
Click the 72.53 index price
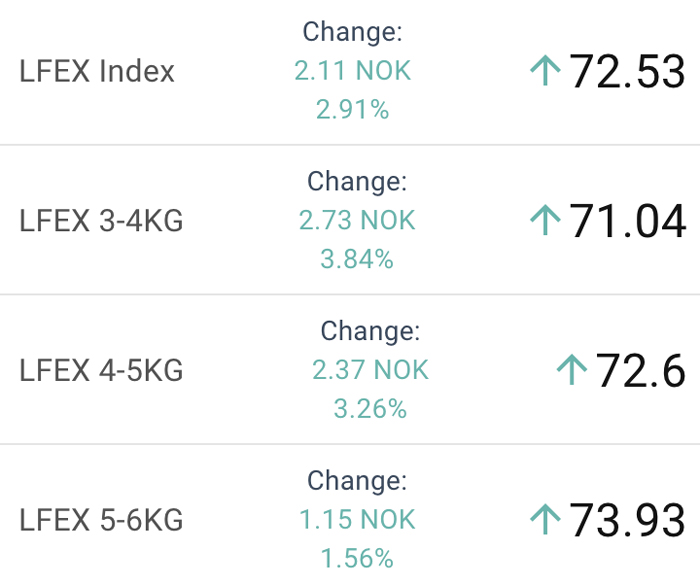coord(627,71)
